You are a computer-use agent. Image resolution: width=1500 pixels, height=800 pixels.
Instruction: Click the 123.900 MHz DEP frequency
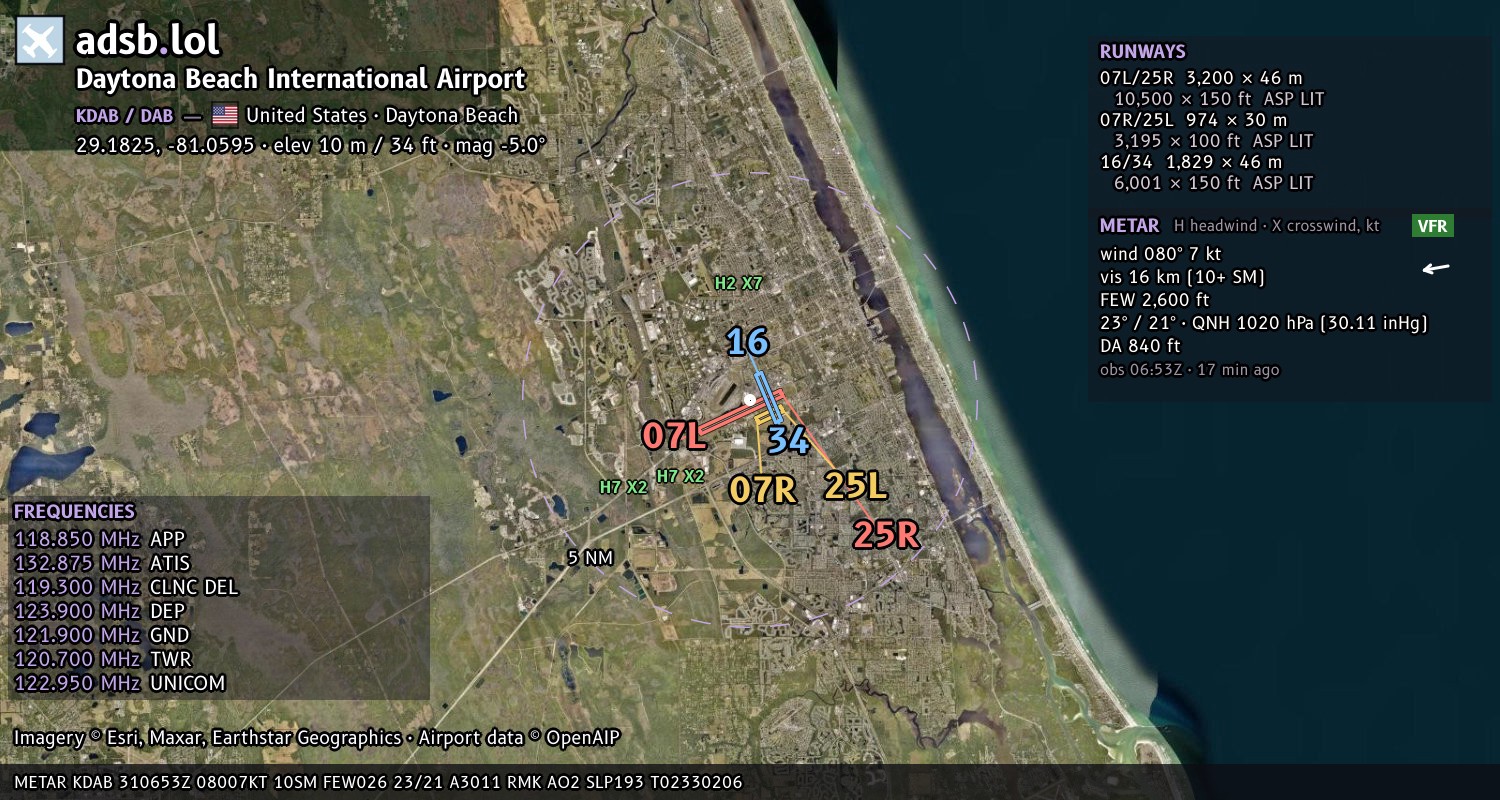[x=99, y=611]
